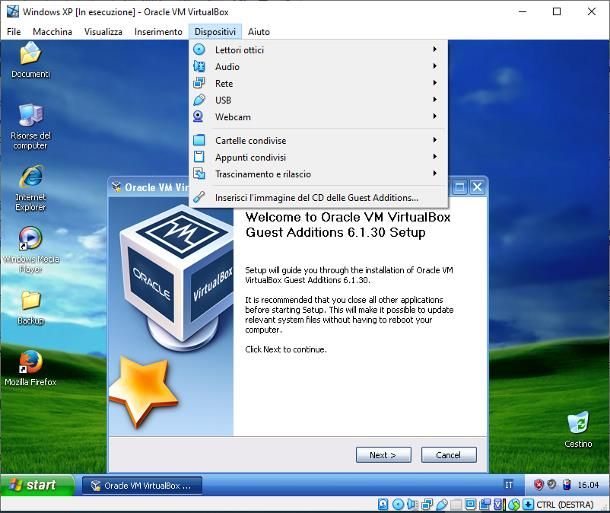Launch Internet Explorer from desktop
The width and height of the screenshot is (610, 513).
30,188
